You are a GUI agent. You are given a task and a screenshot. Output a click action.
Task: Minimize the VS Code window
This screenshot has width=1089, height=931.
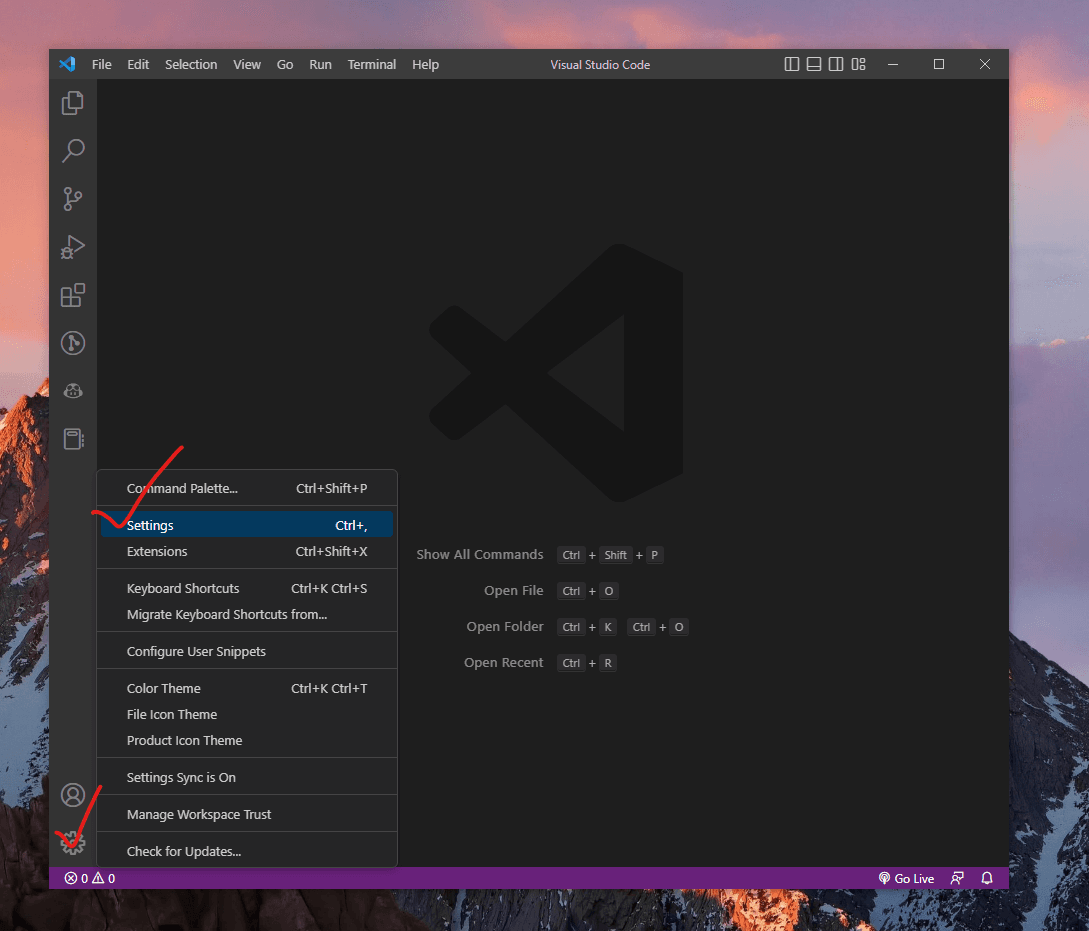pyautogui.click(x=893, y=65)
